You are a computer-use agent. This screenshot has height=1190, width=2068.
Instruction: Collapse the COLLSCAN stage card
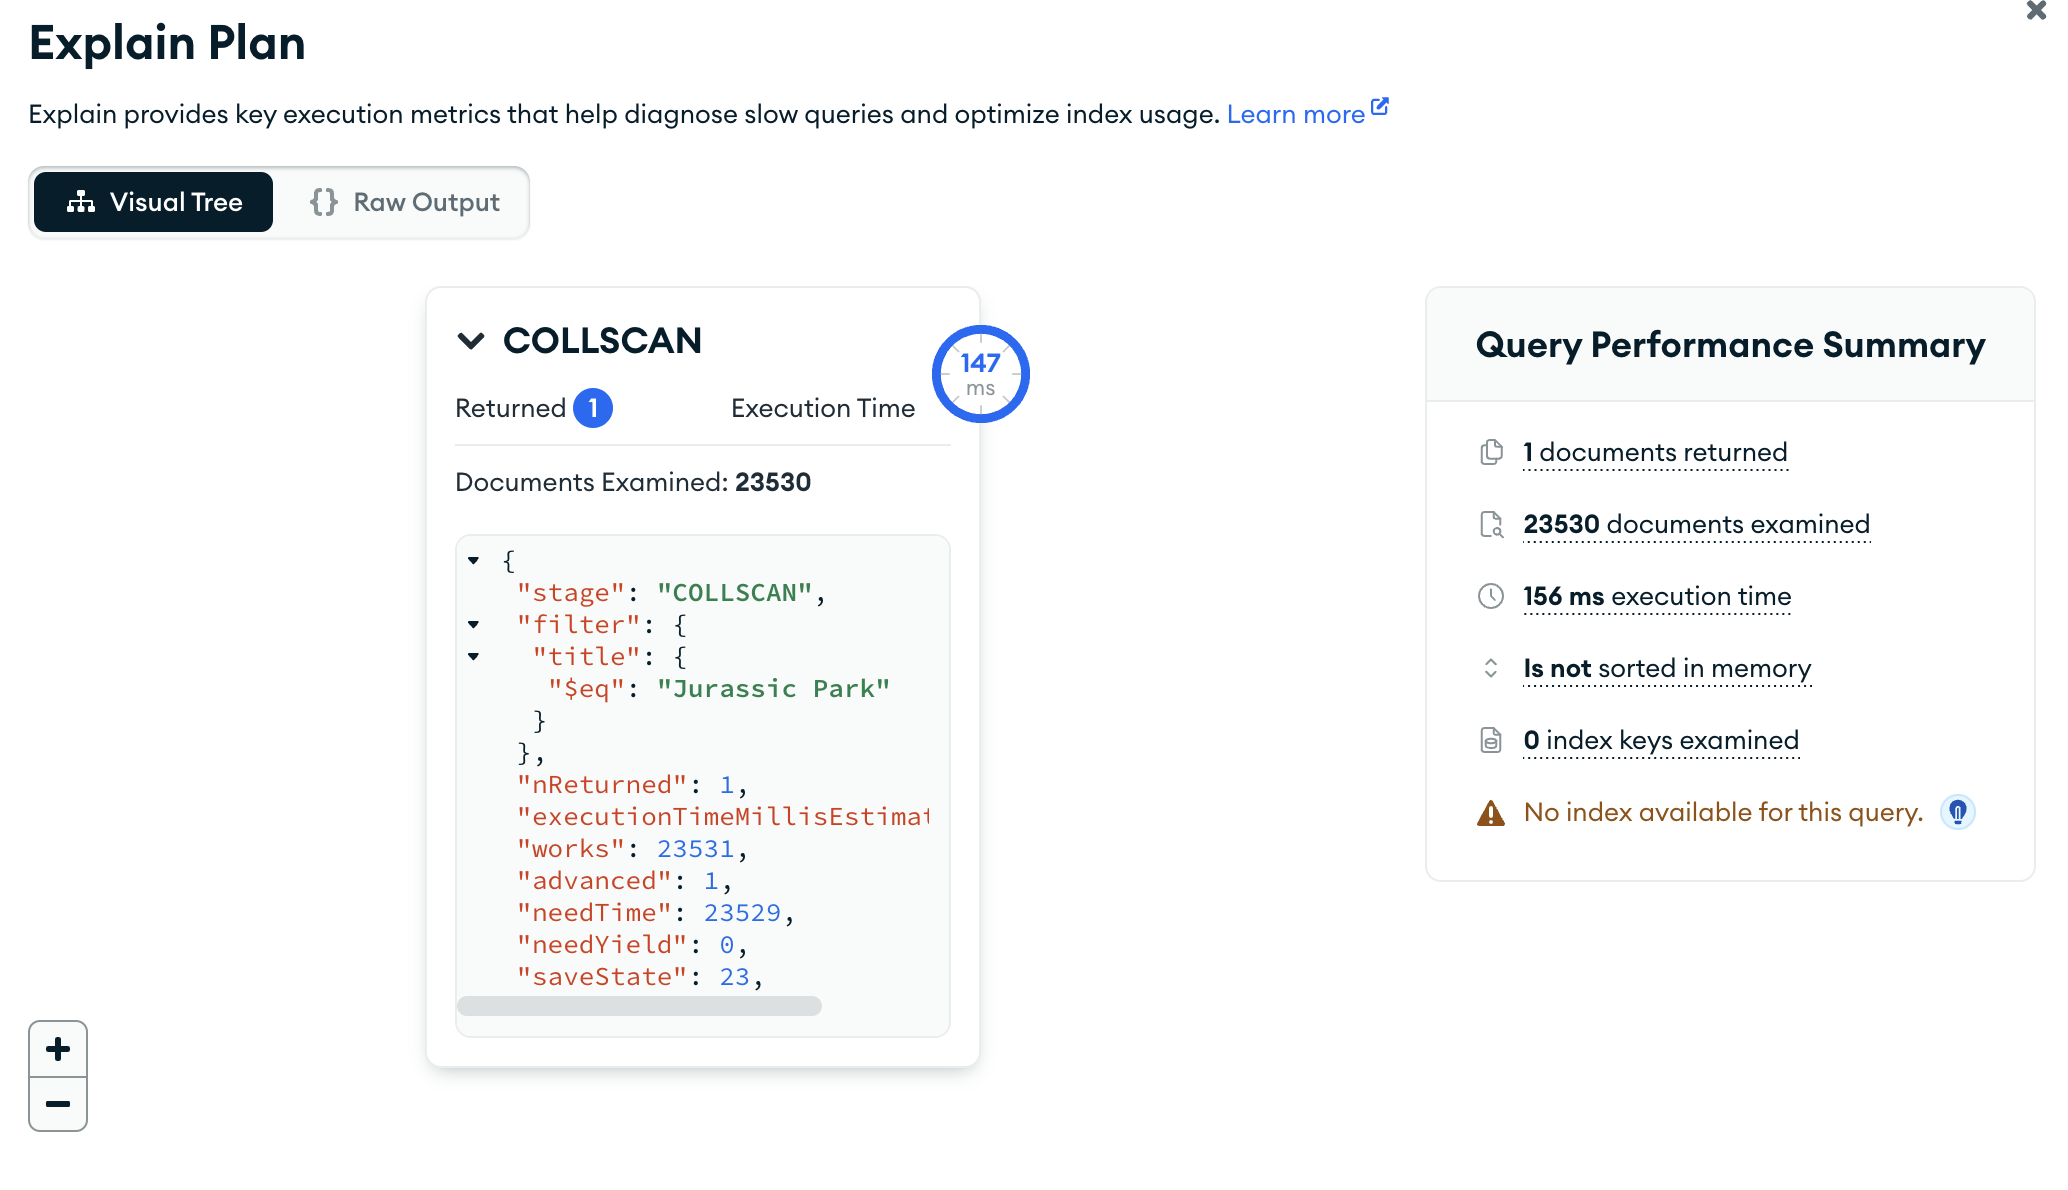coord(470,341)
